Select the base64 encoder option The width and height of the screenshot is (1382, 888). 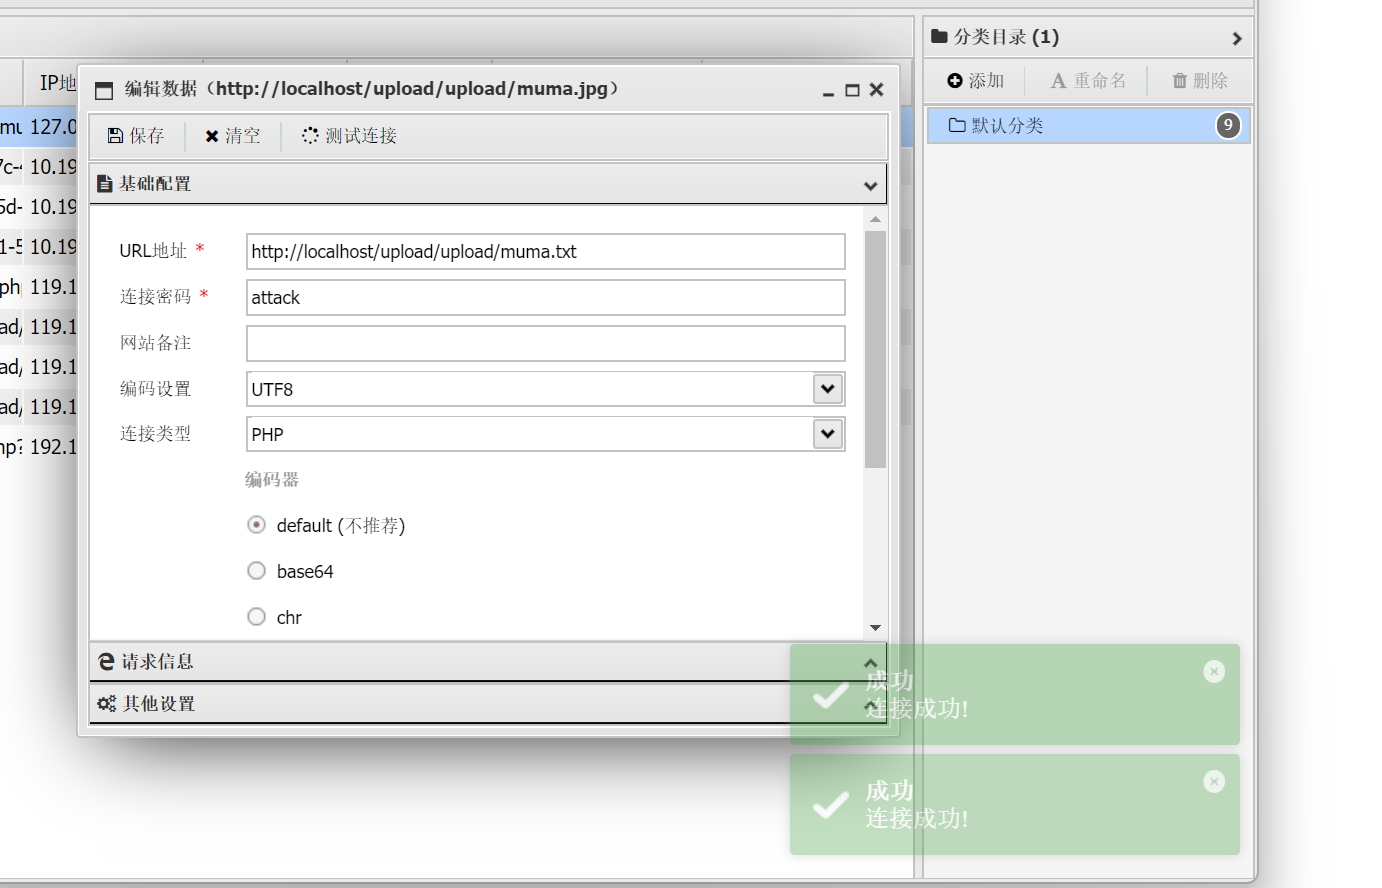(x=257, y=571)
